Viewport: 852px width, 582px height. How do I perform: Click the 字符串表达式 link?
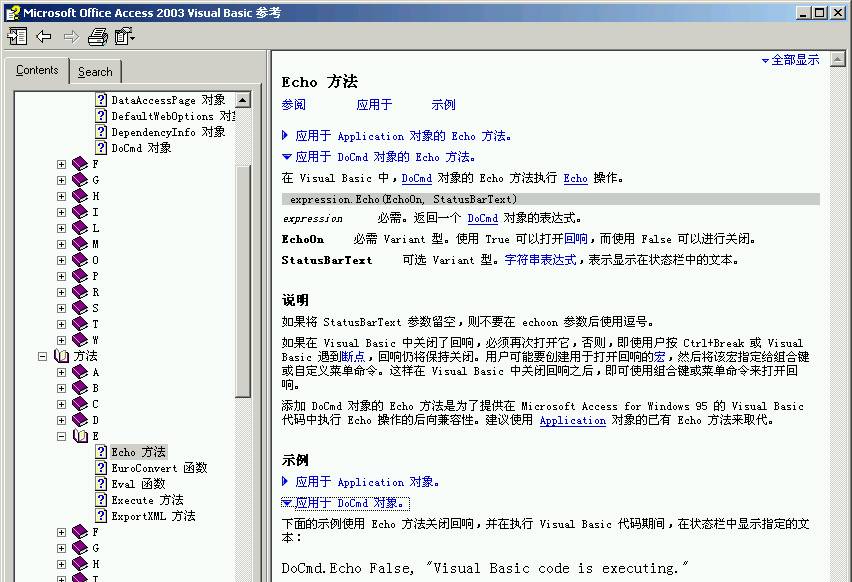click(541, 260)
